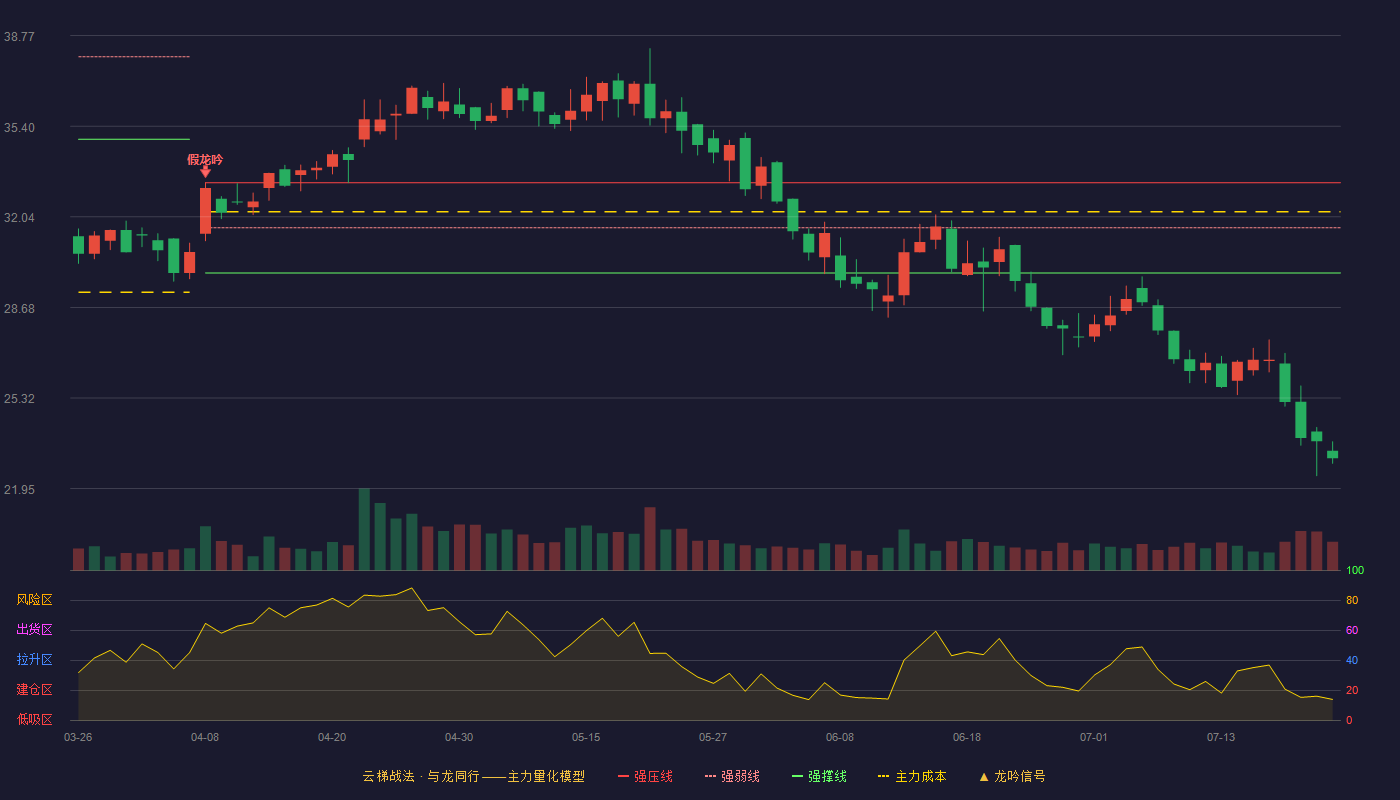Click the 假龙吟 signal label
This screenshot has height=800, width=1400.
click(205, 159)
